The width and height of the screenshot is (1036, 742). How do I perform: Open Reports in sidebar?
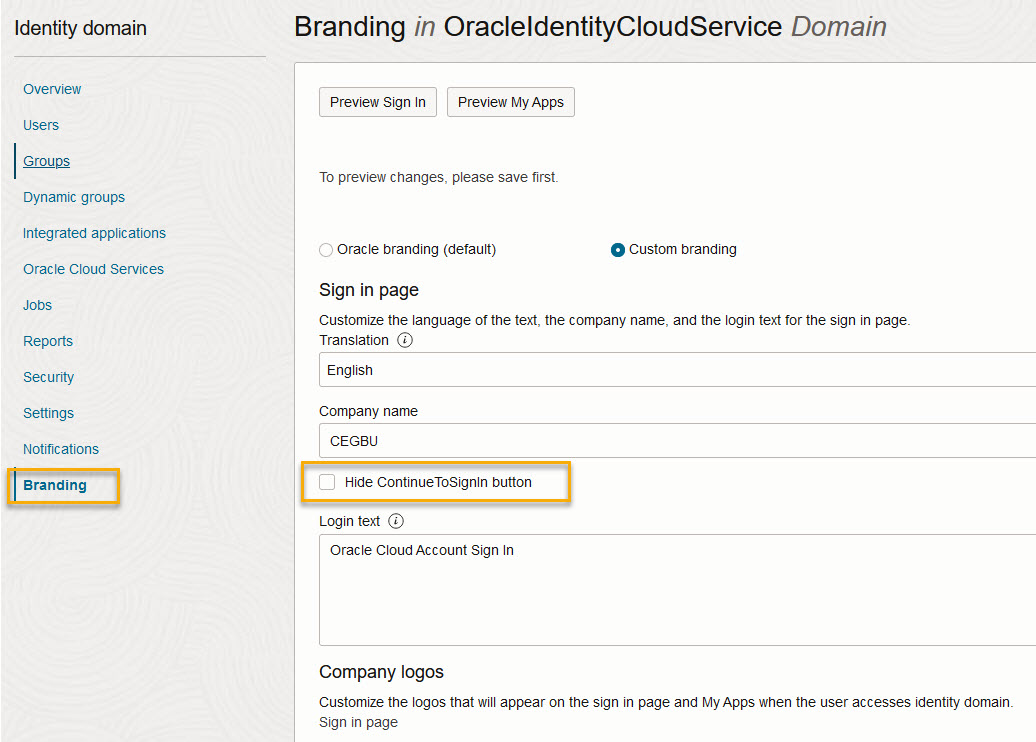point(48,342)
